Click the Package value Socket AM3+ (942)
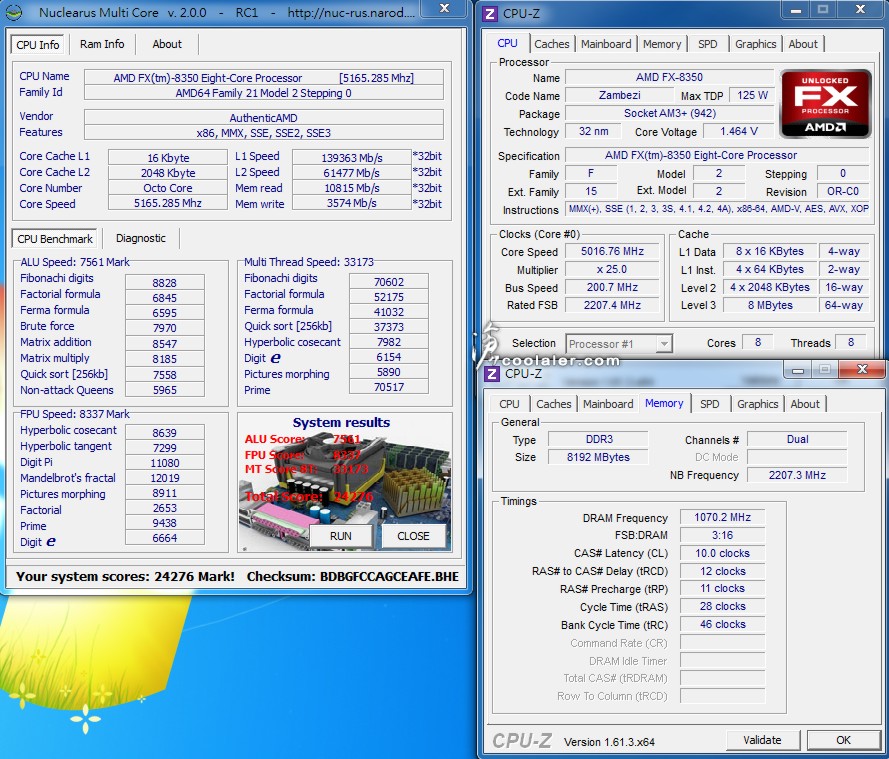The image size is (889, 759). [670, 113]
